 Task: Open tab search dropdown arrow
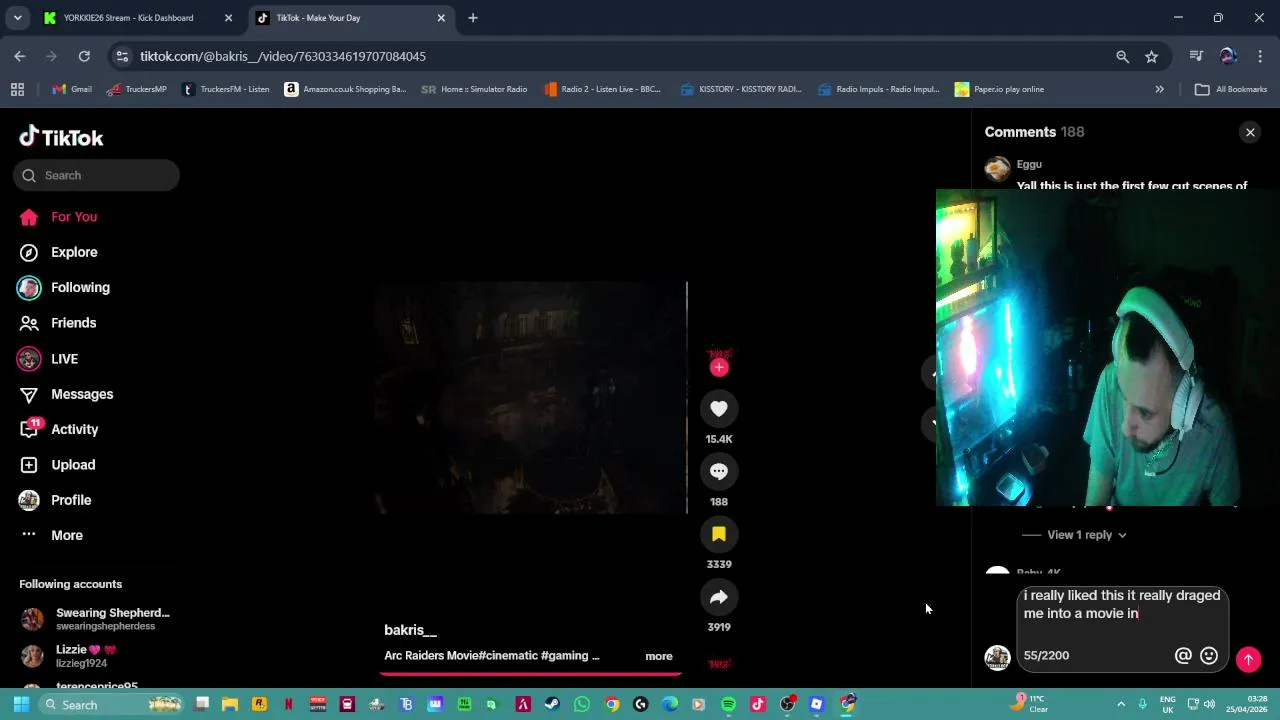click(17, 18)
